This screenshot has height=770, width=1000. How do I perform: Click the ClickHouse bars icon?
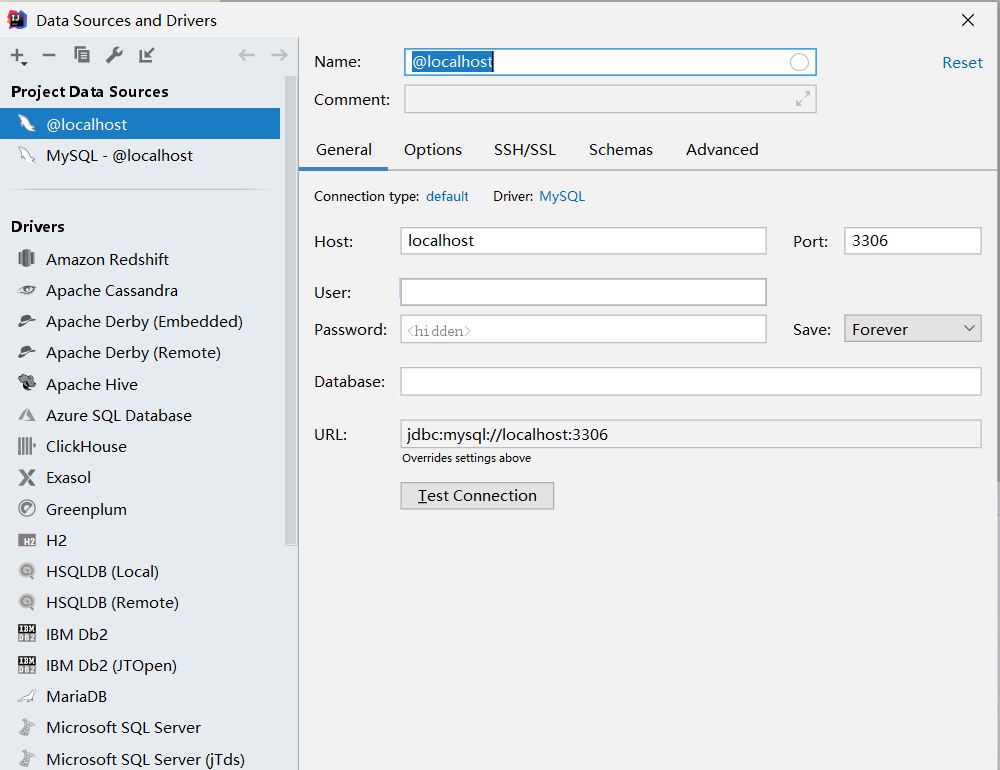tap(27, 446)
